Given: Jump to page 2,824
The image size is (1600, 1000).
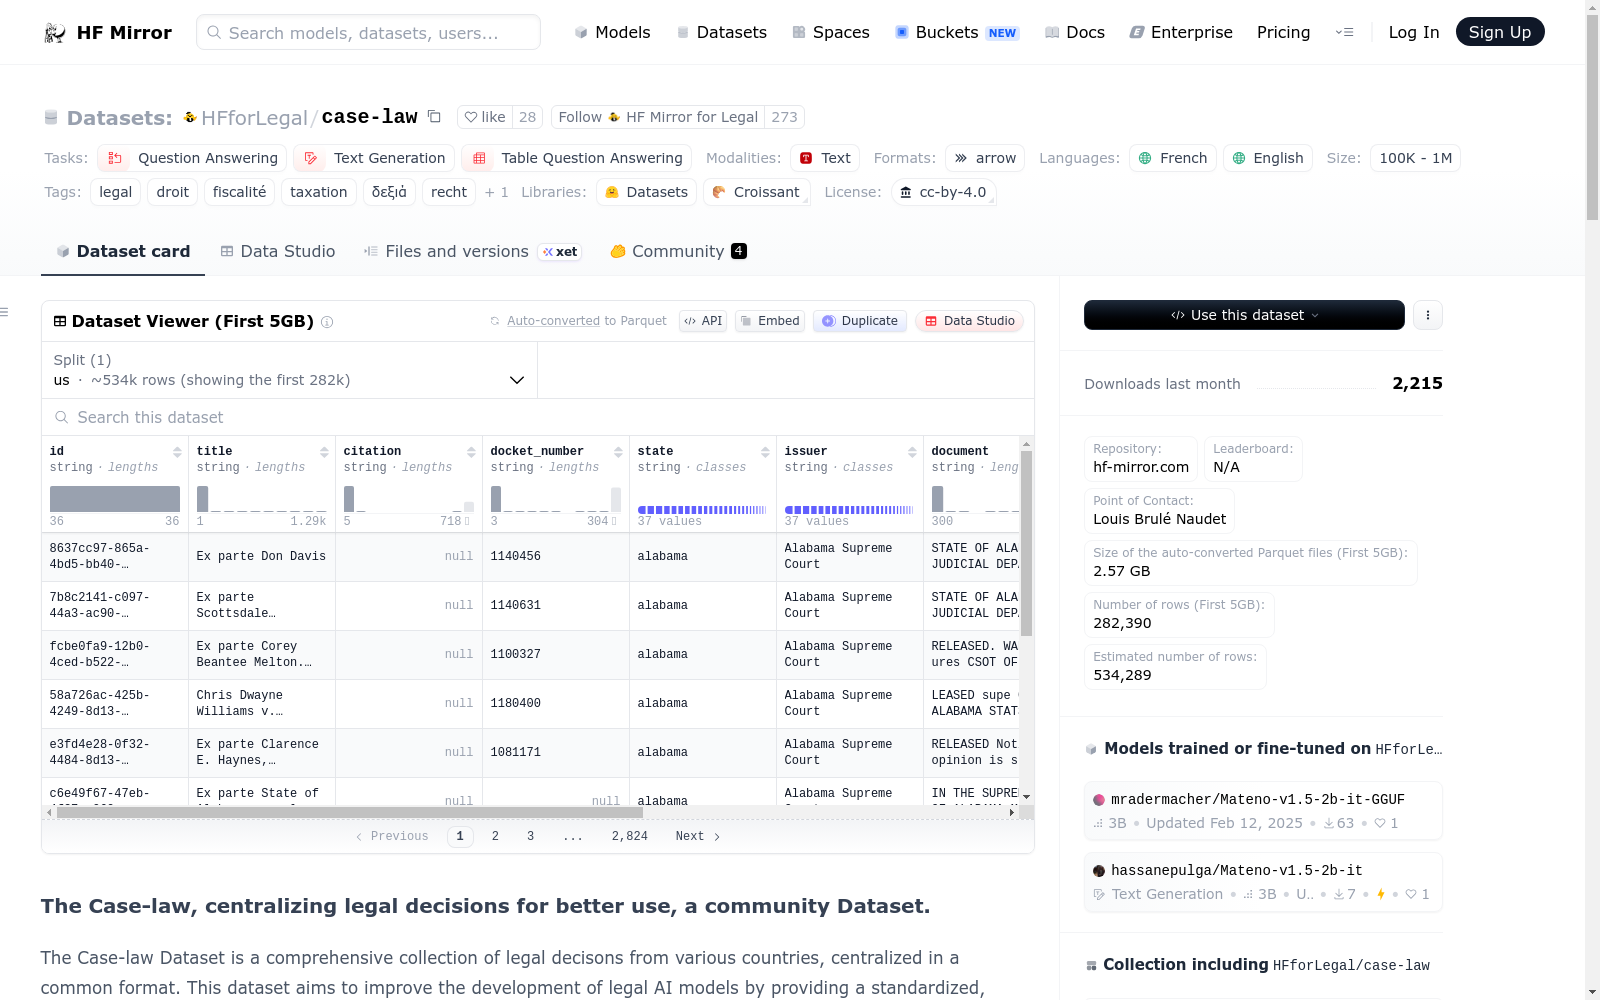Looking at the screenshot, I should pyautogui.click(x=630, y=836).
